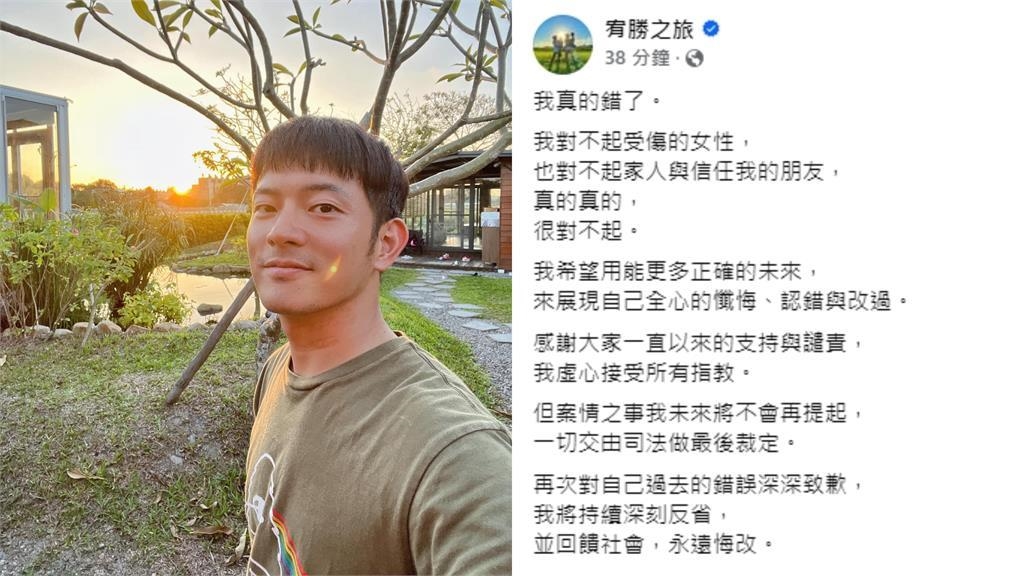Click the line 一切交由司法做最後裁定。

pos(665,443)
